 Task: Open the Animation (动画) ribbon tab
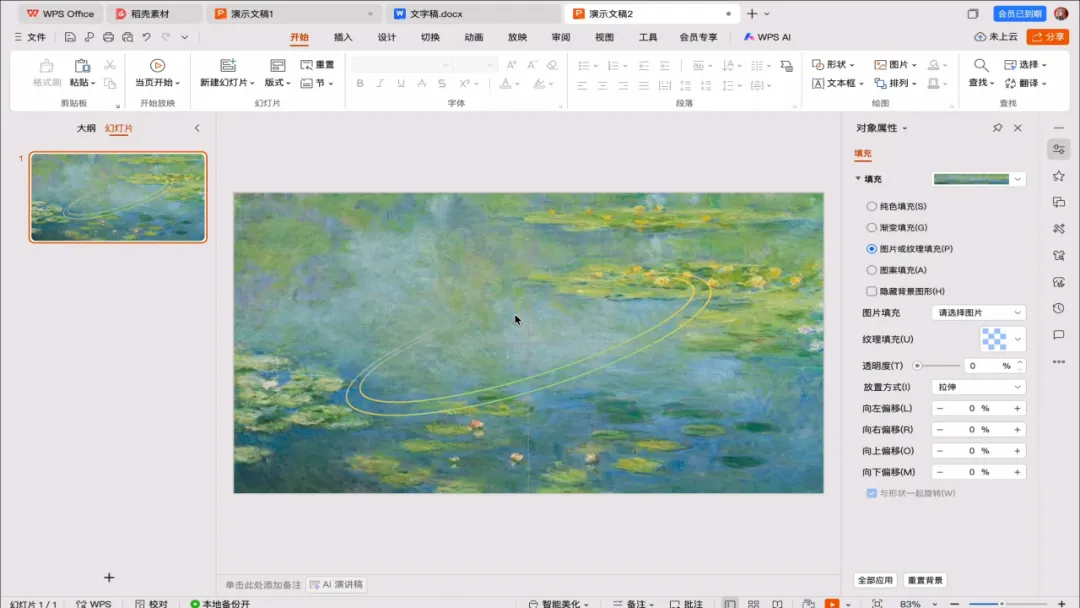pos(474,37)
